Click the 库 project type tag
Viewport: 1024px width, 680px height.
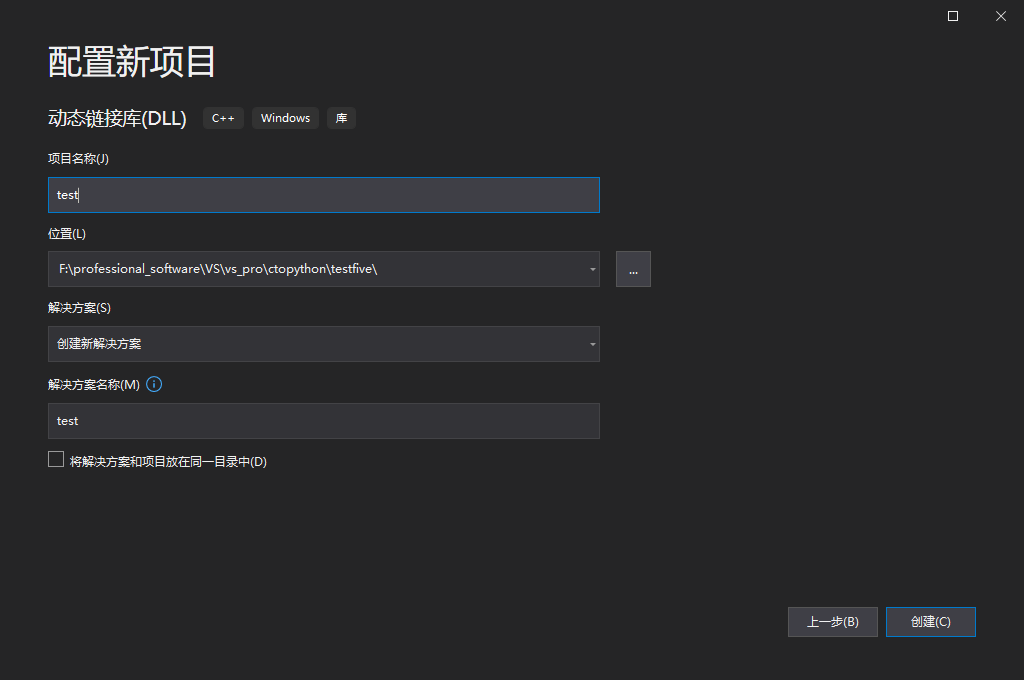(x=340, y=118)
